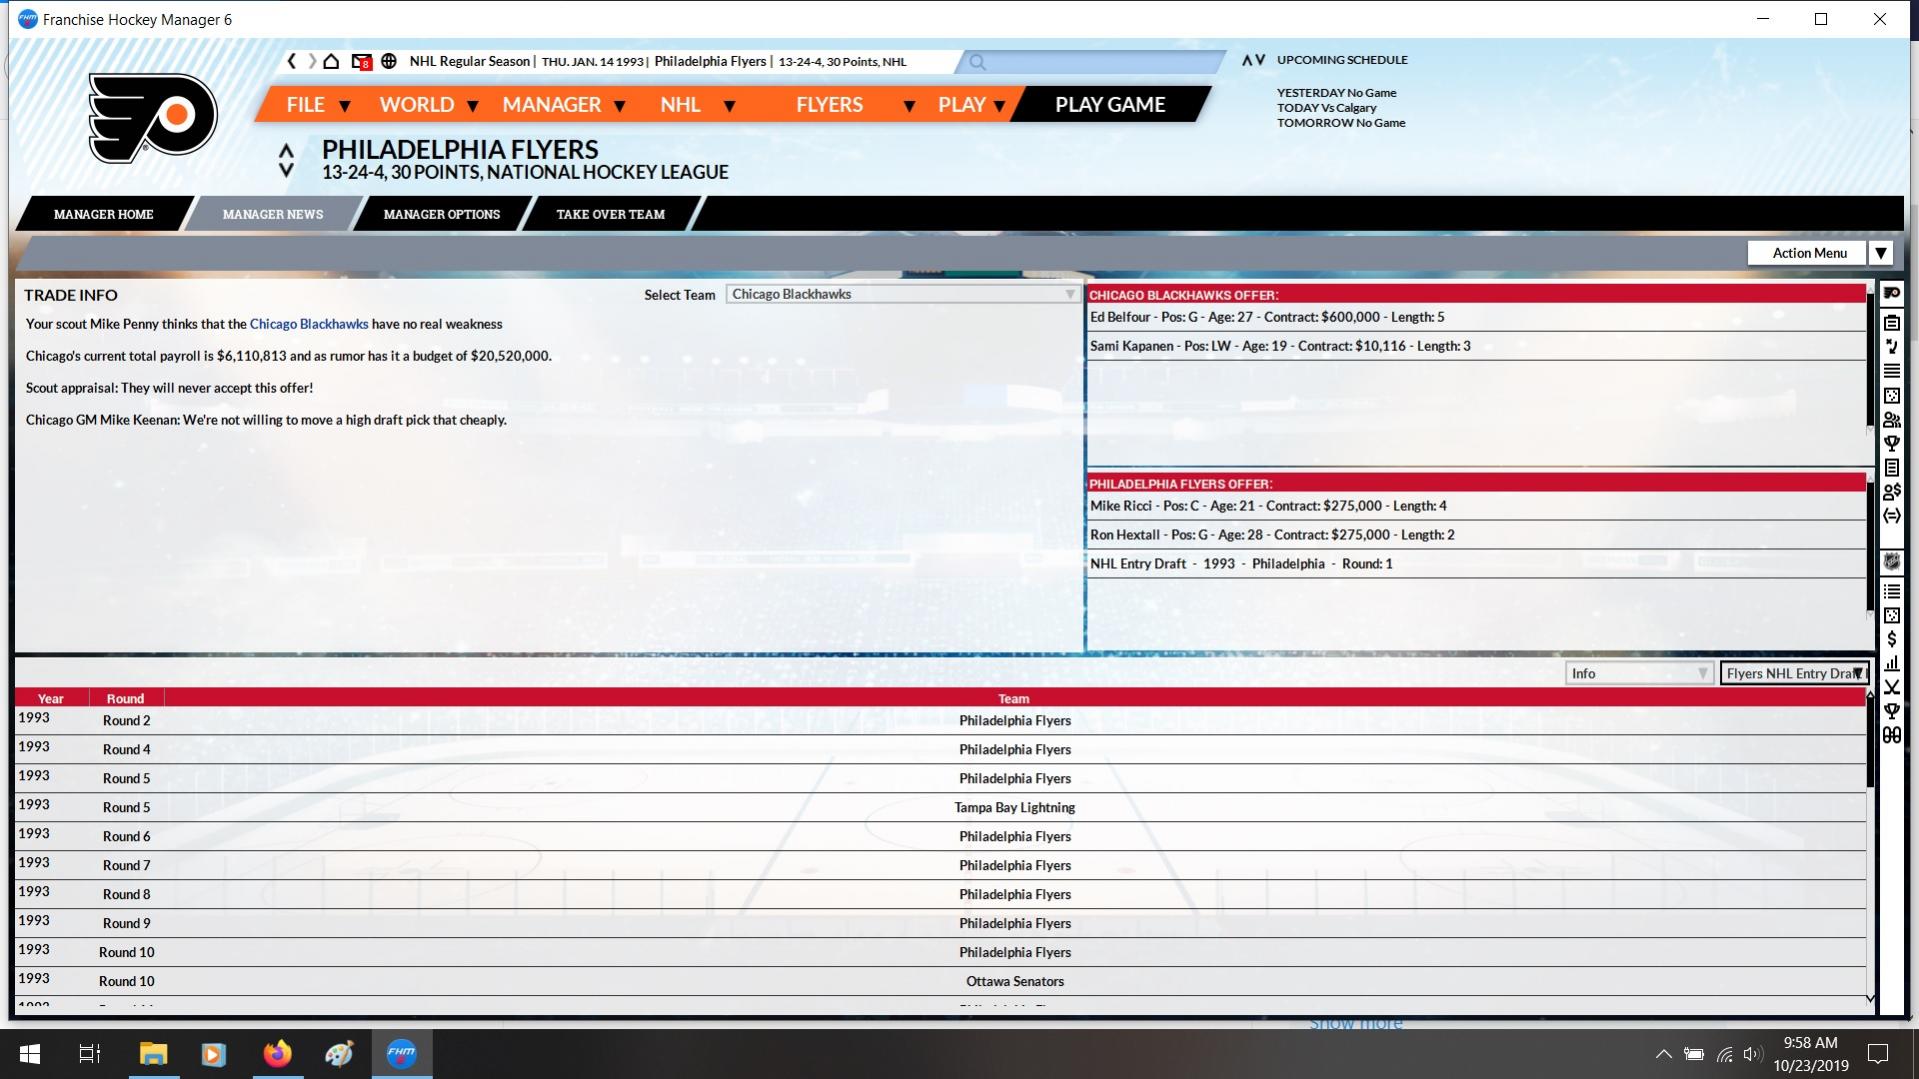Viewport: 1919px width, 1079px height.
Task: Click the home icon in the navigation bar
Action: pos(331,61)
